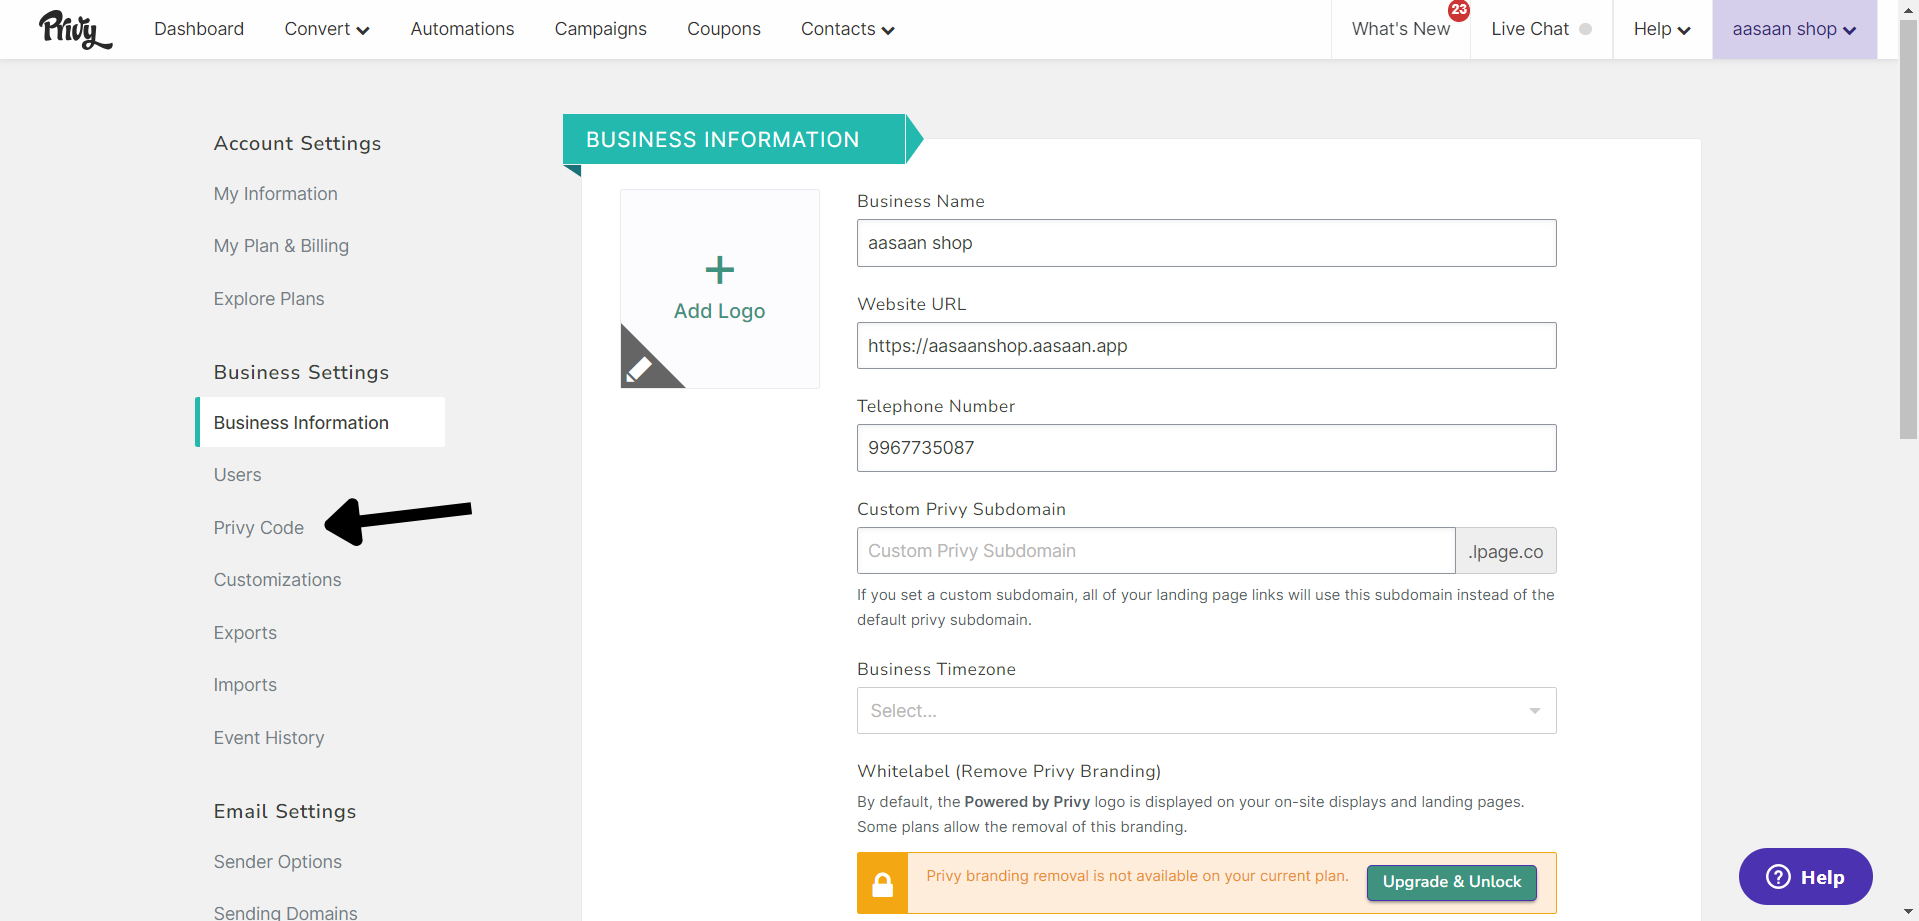Expand the Convert dropdown menu
1919x921 pixels.
[327, 29]
